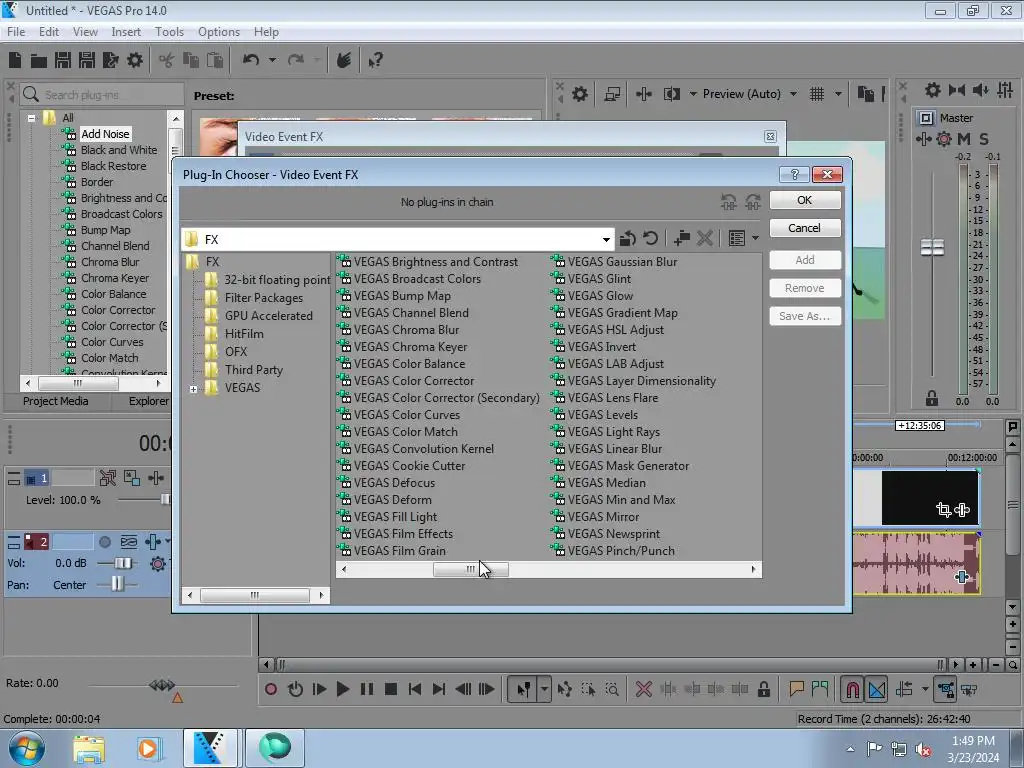
Task: Switch to the Project Media tab
Action: pos(56,401)
